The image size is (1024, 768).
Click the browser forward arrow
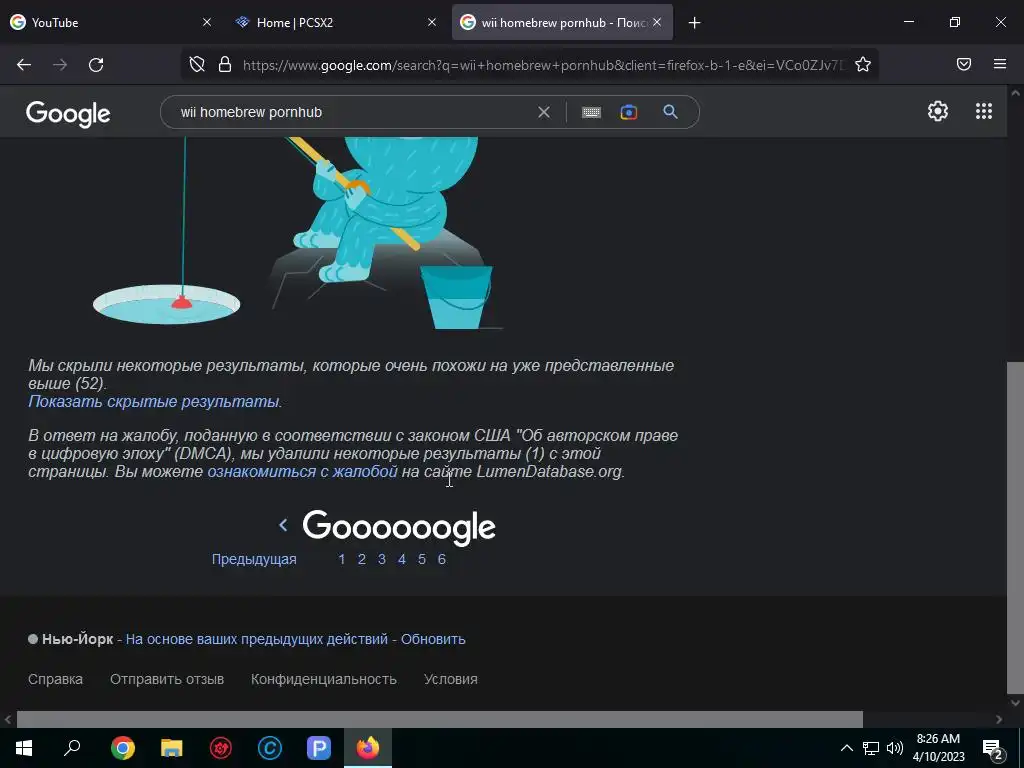(x=60, y=65)
